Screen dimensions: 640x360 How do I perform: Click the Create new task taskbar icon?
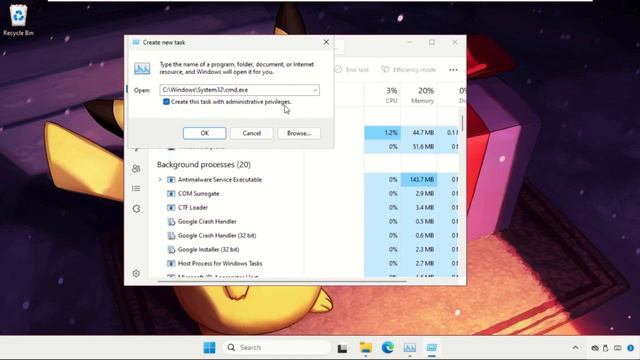coord(432,347)
